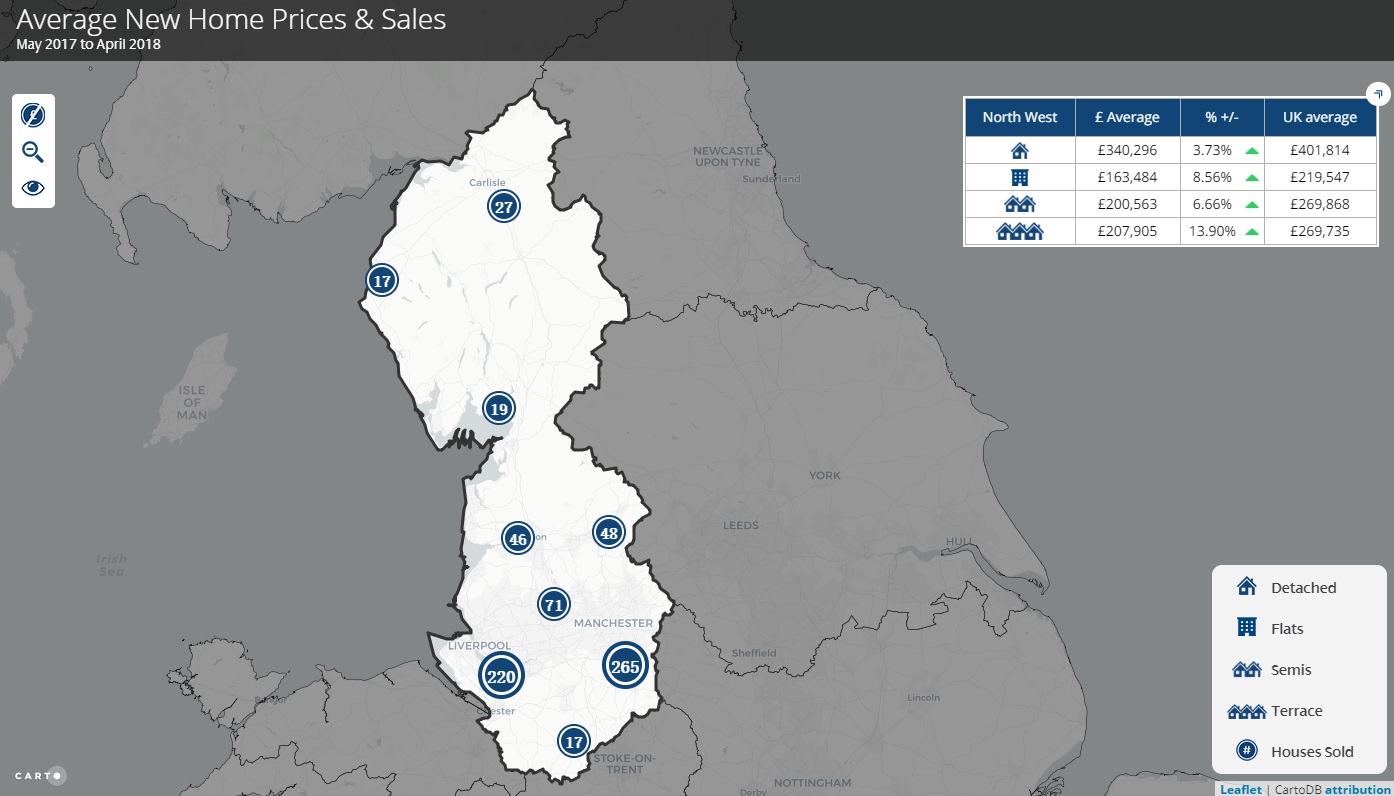Select the 220 marker near Liverpool
The width and height of the screenshot is (1394, 796).
[x=500, y=677]
